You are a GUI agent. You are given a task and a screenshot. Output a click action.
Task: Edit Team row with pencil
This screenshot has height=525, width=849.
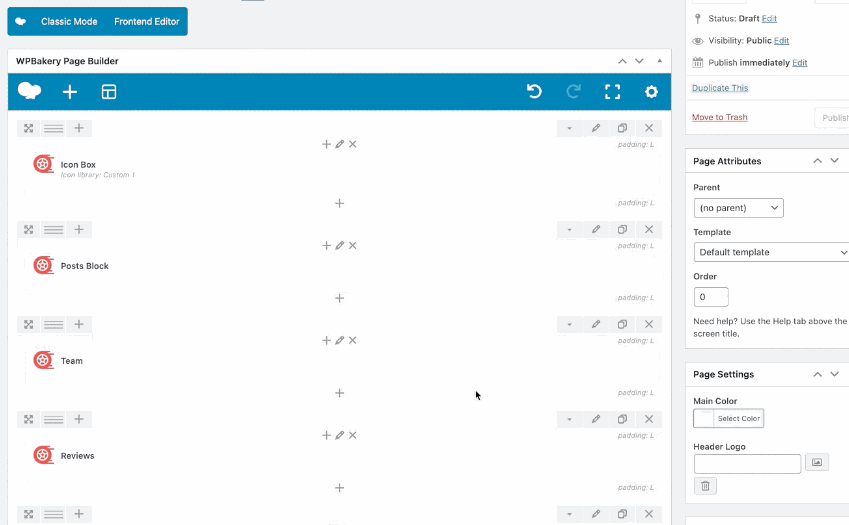596,324
